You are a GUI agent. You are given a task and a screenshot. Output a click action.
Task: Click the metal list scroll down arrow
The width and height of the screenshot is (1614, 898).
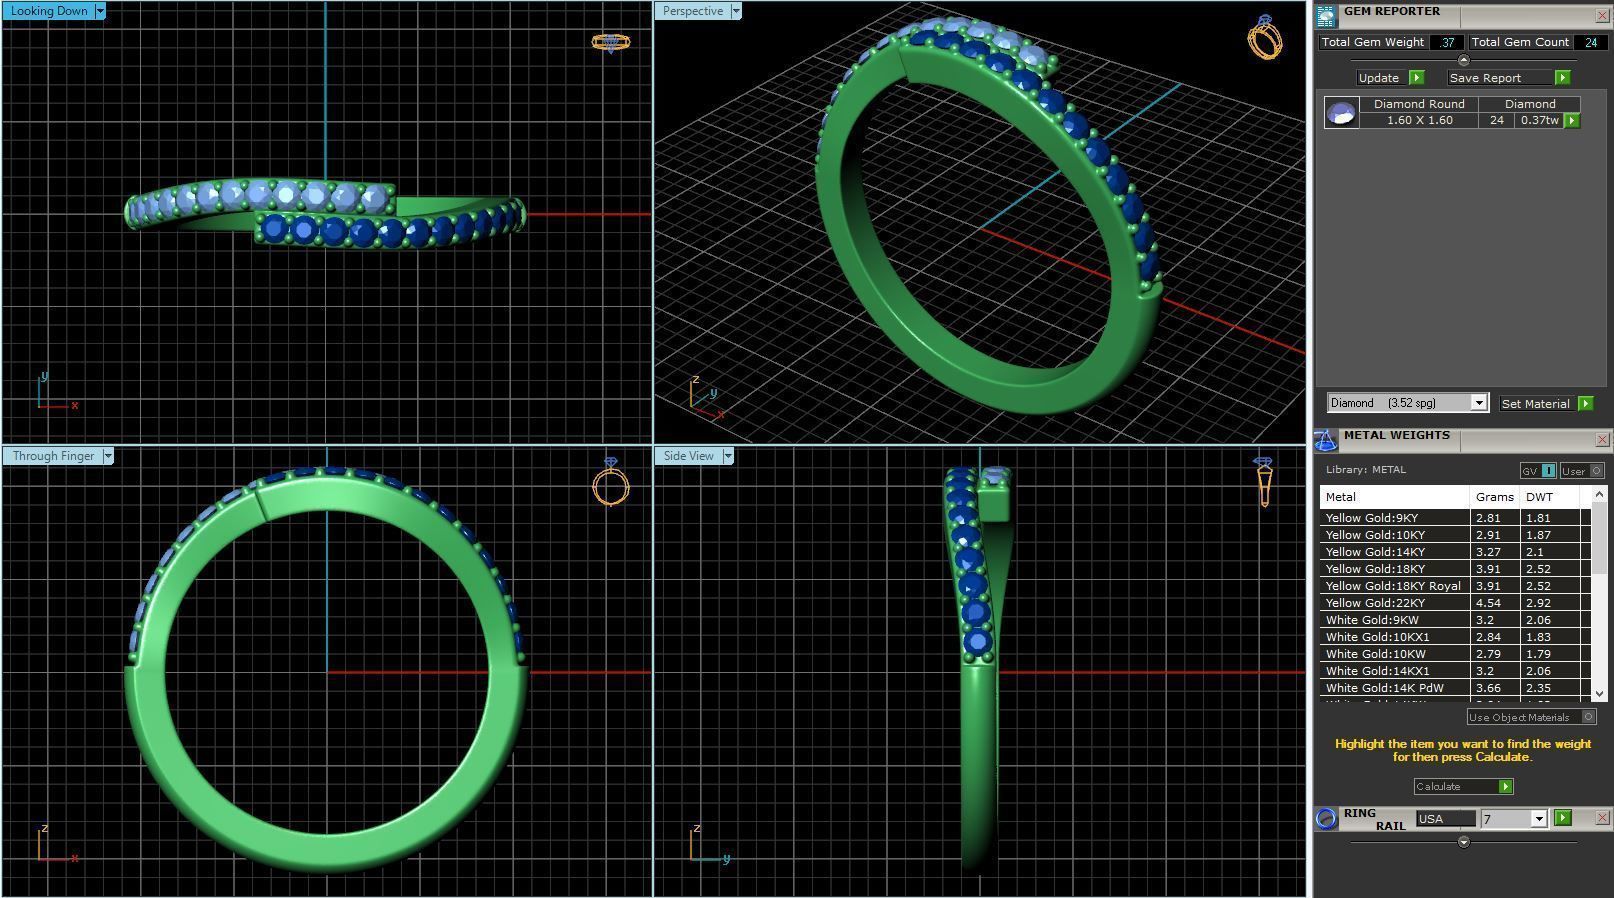click(x=1598, y=693)
